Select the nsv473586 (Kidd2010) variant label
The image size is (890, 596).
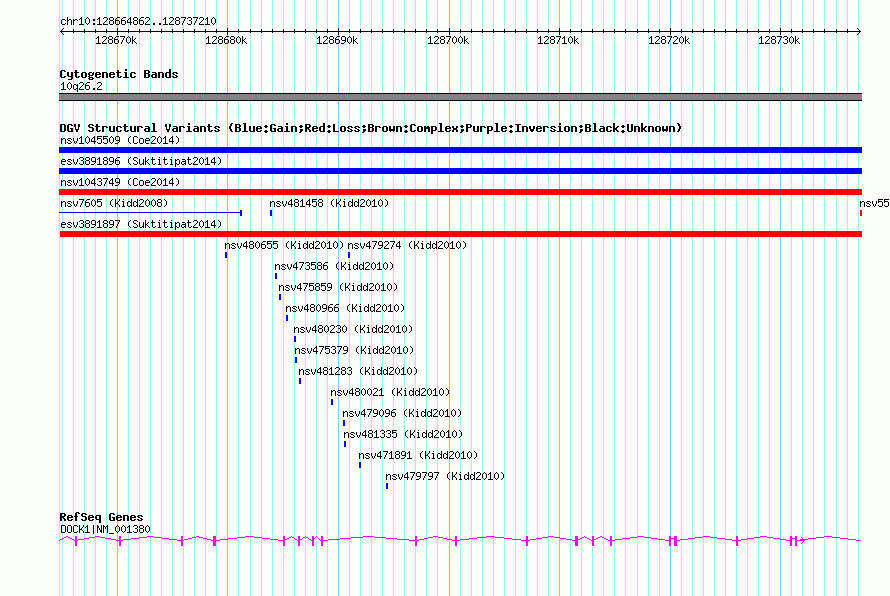tap(334, 266)
